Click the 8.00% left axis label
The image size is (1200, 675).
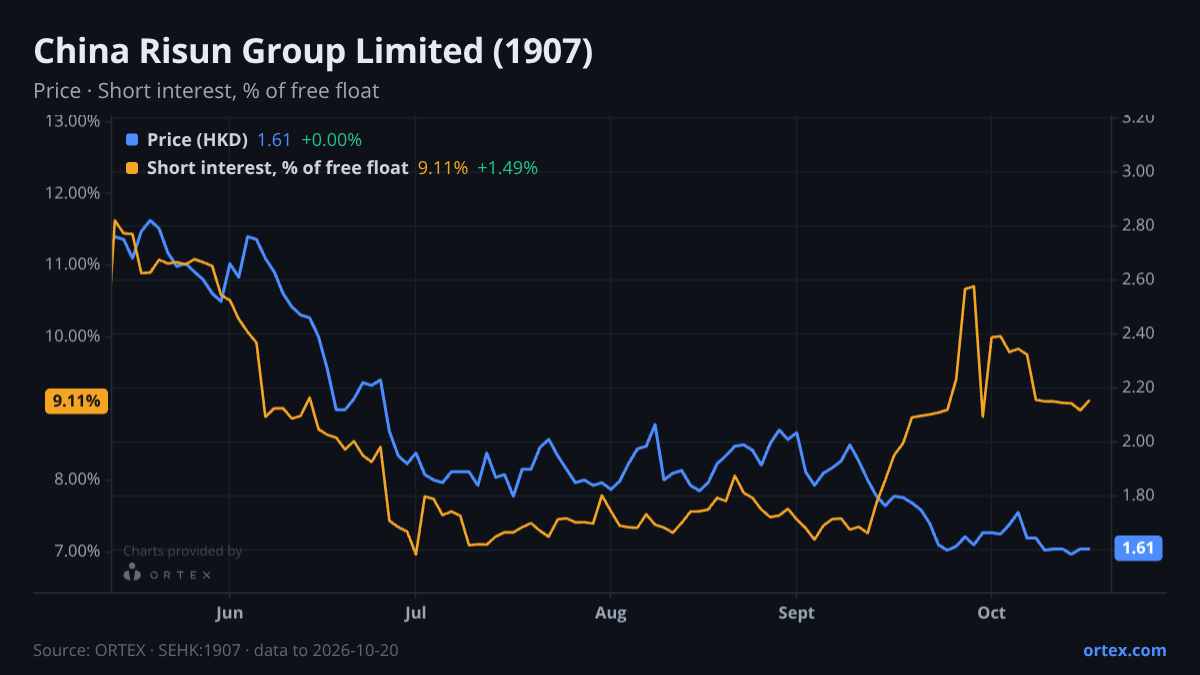[76, 479]
